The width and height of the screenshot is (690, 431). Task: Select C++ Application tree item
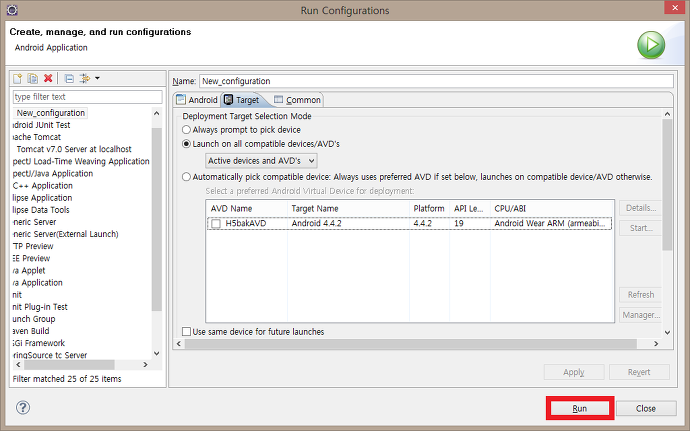pyautogui.click(x=43, y=186)
